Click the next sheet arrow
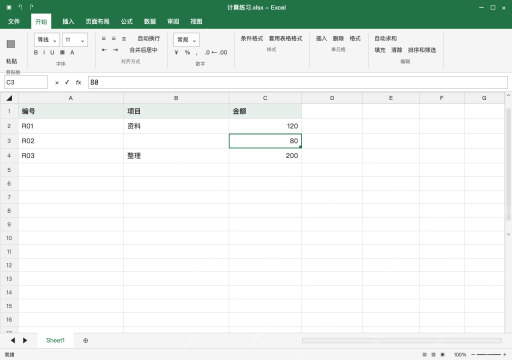Screen dimensions: 512x360 click(x=25, y=340)
